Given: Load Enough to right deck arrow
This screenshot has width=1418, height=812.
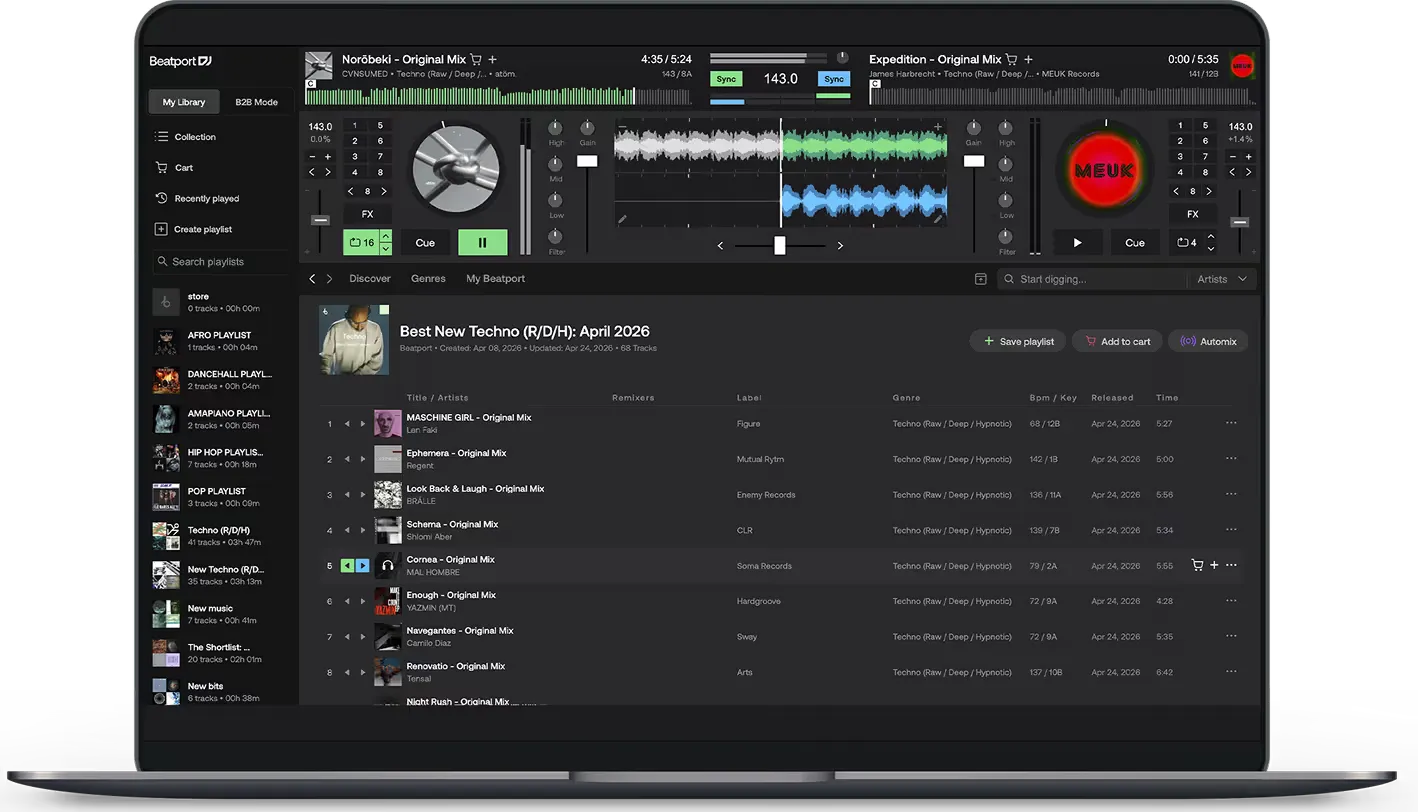Looking at the screenshot, I should 362,601.
